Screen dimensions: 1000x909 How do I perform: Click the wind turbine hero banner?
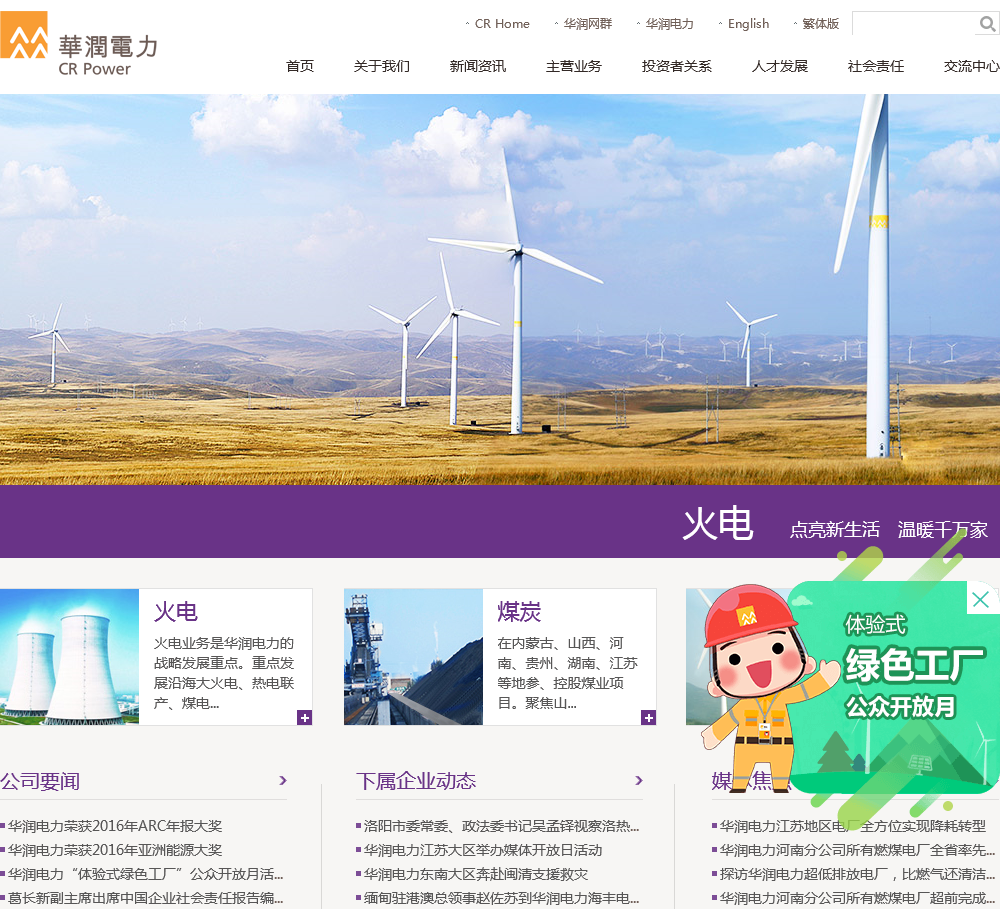(x=500, y=289)
